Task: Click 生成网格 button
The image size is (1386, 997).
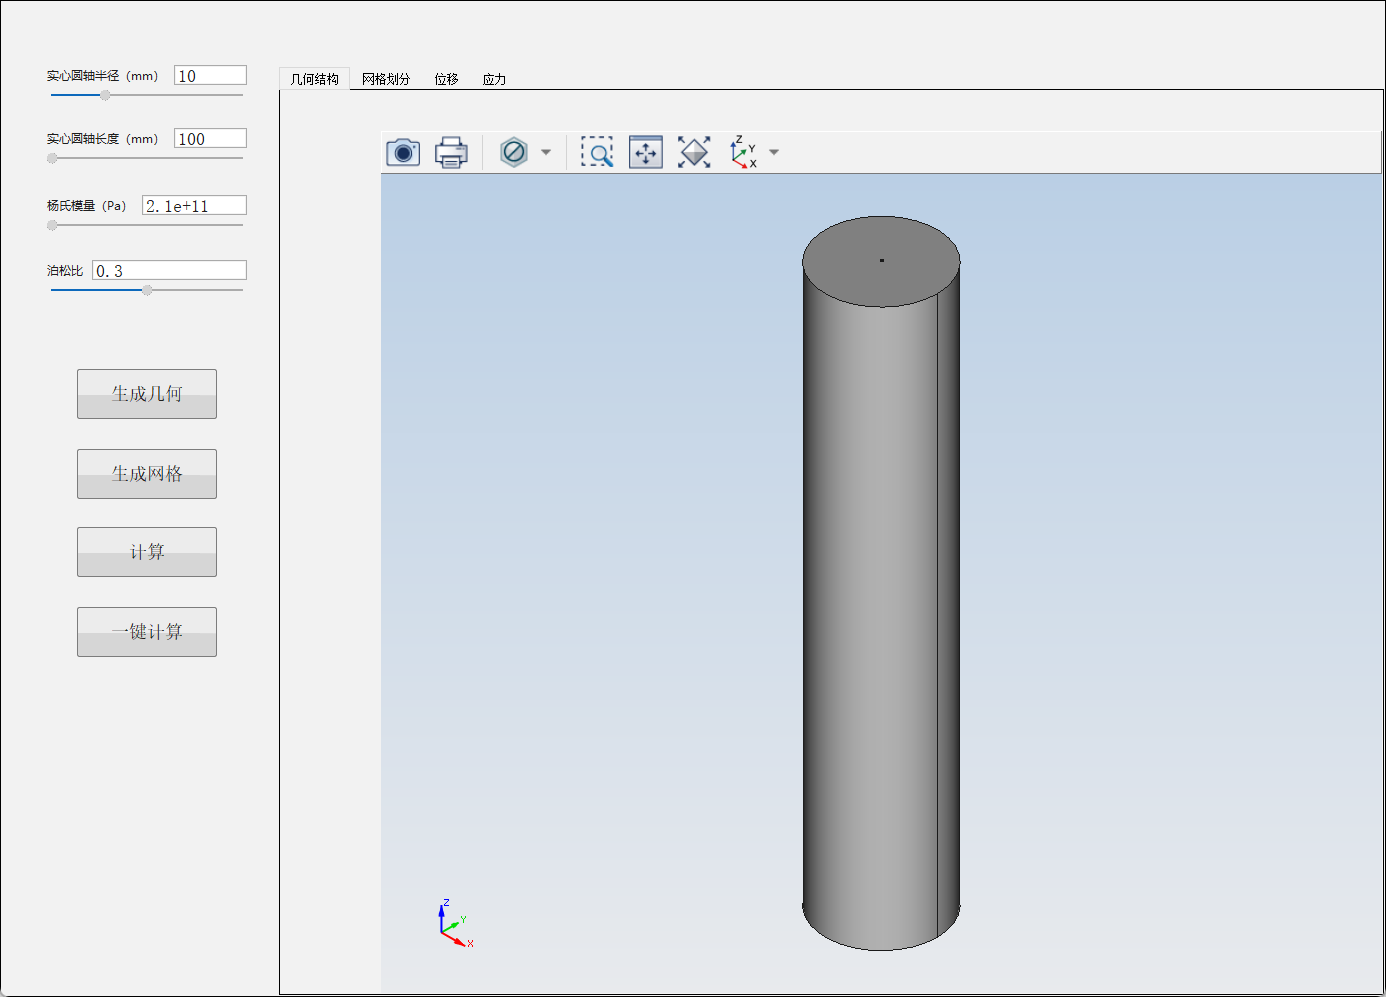Action: coord(147,474)
